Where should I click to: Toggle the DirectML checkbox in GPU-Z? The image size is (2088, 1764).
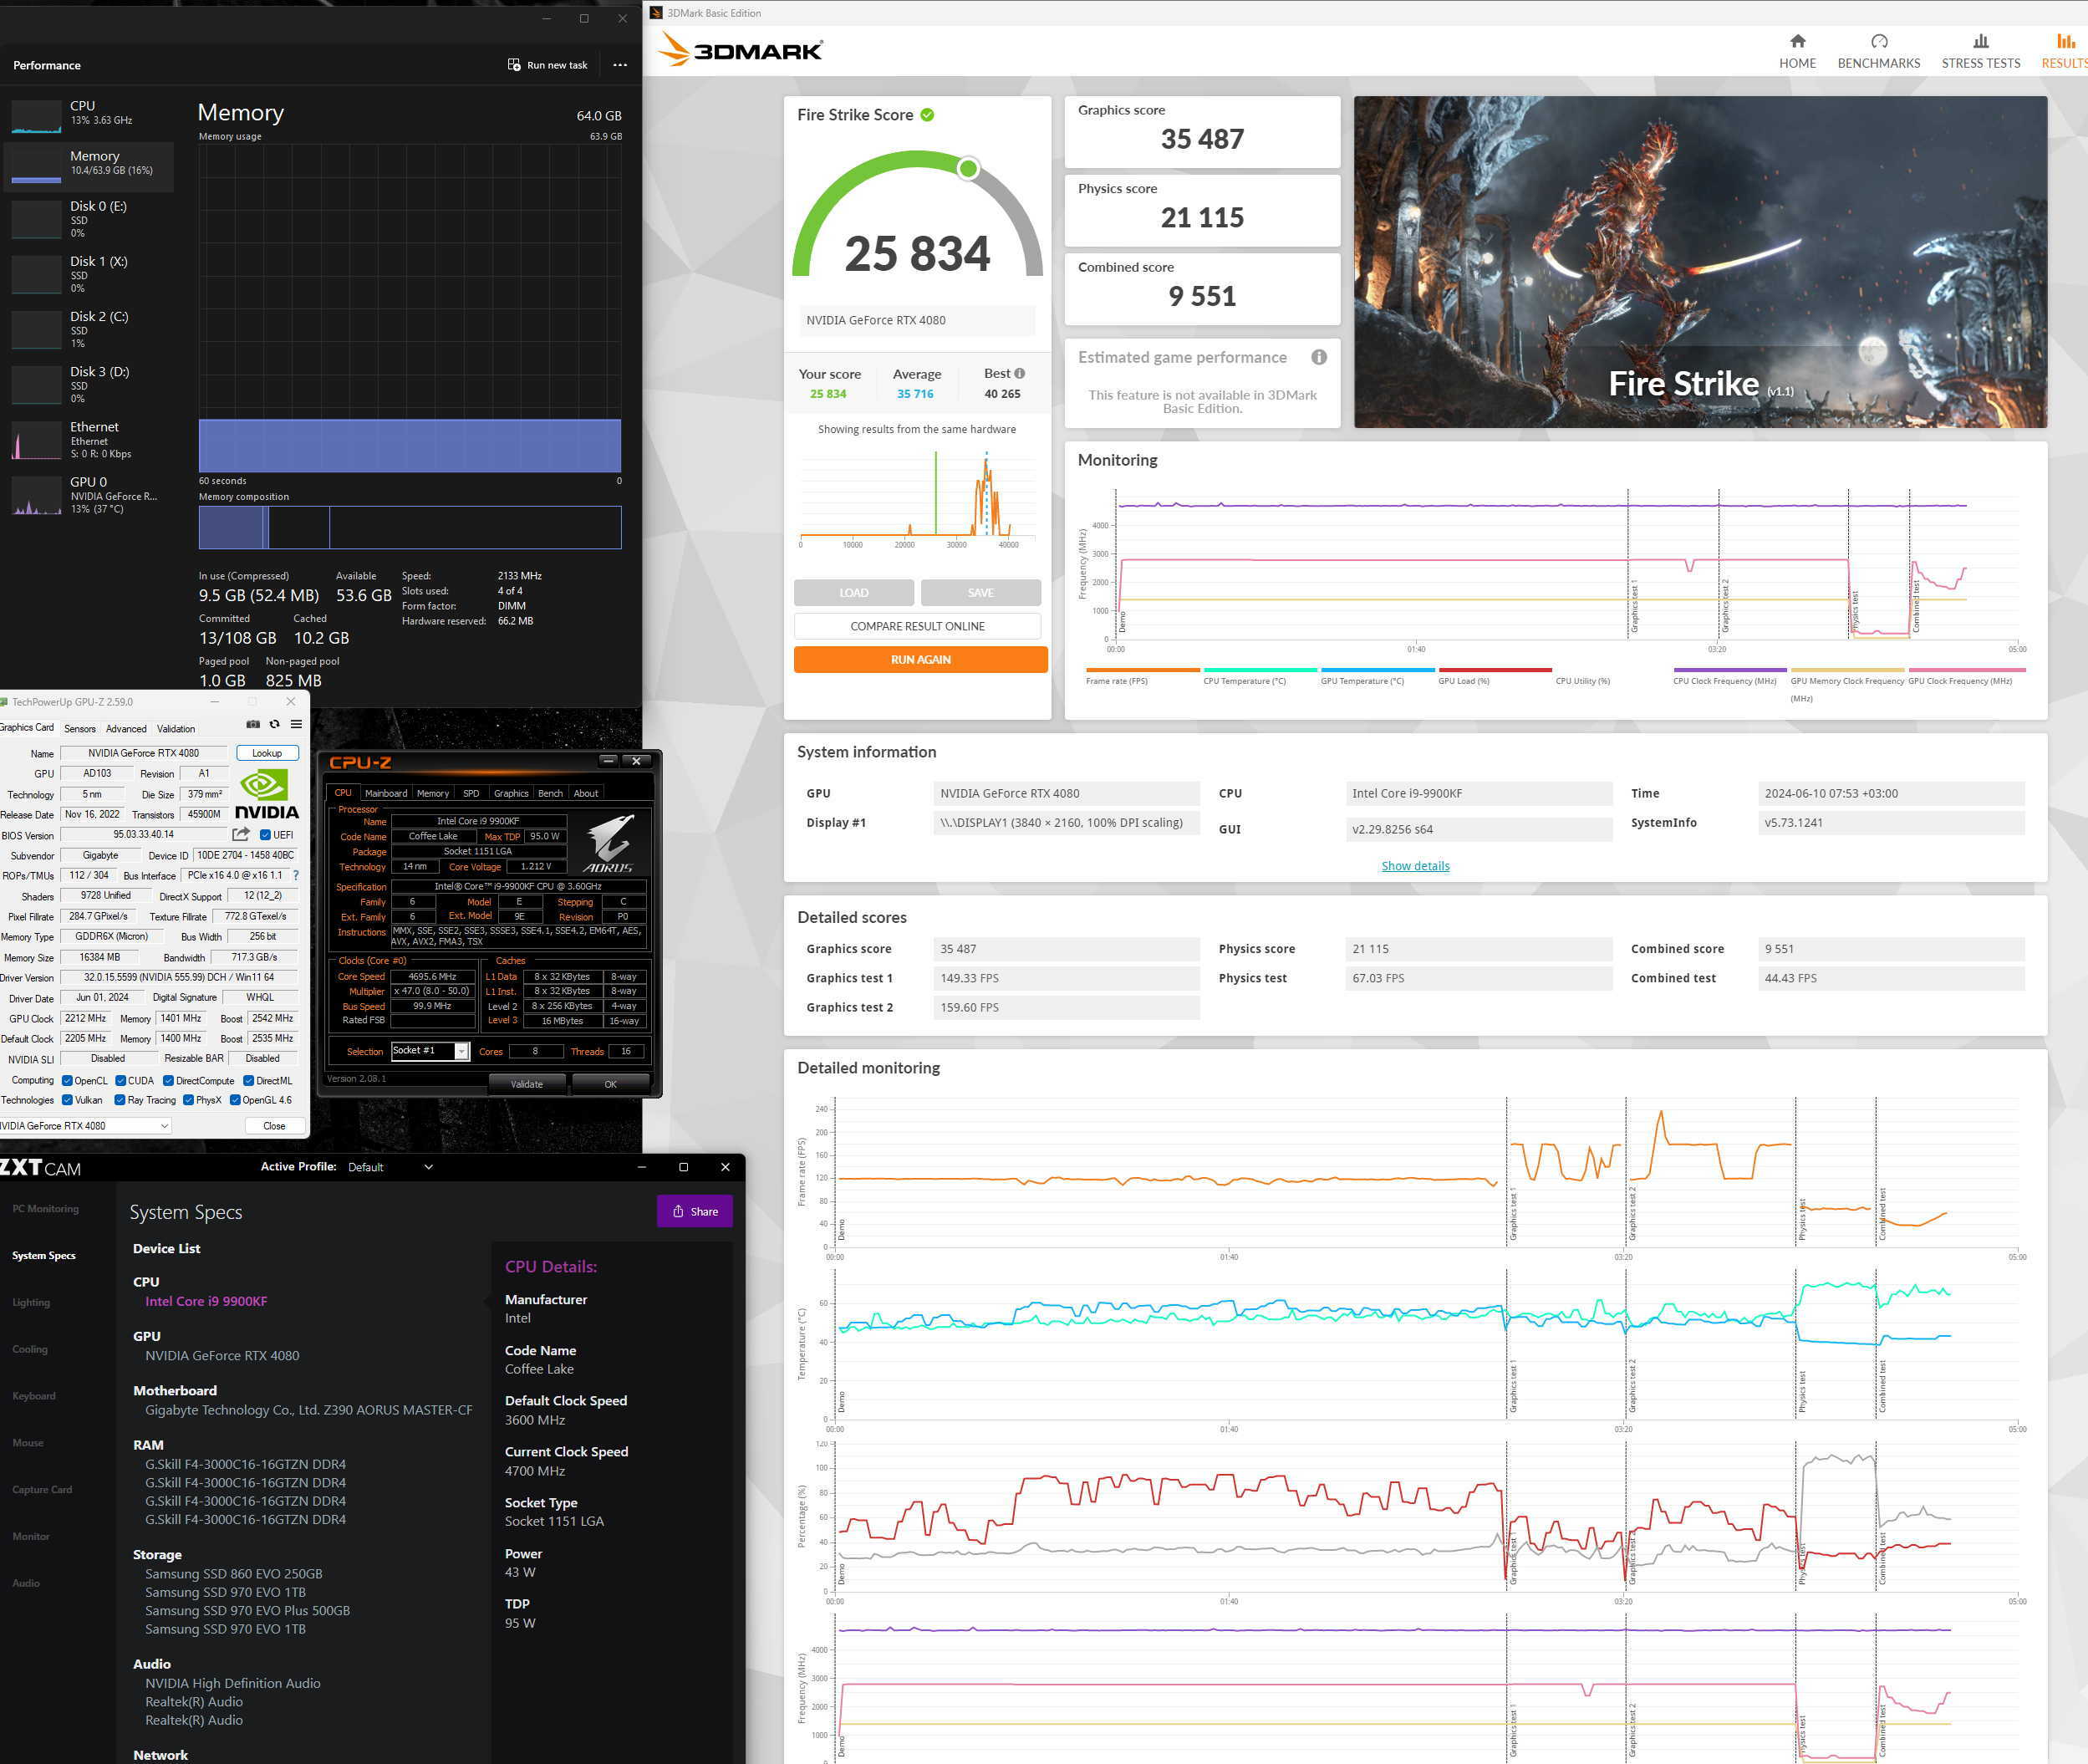coord(249,1080)
